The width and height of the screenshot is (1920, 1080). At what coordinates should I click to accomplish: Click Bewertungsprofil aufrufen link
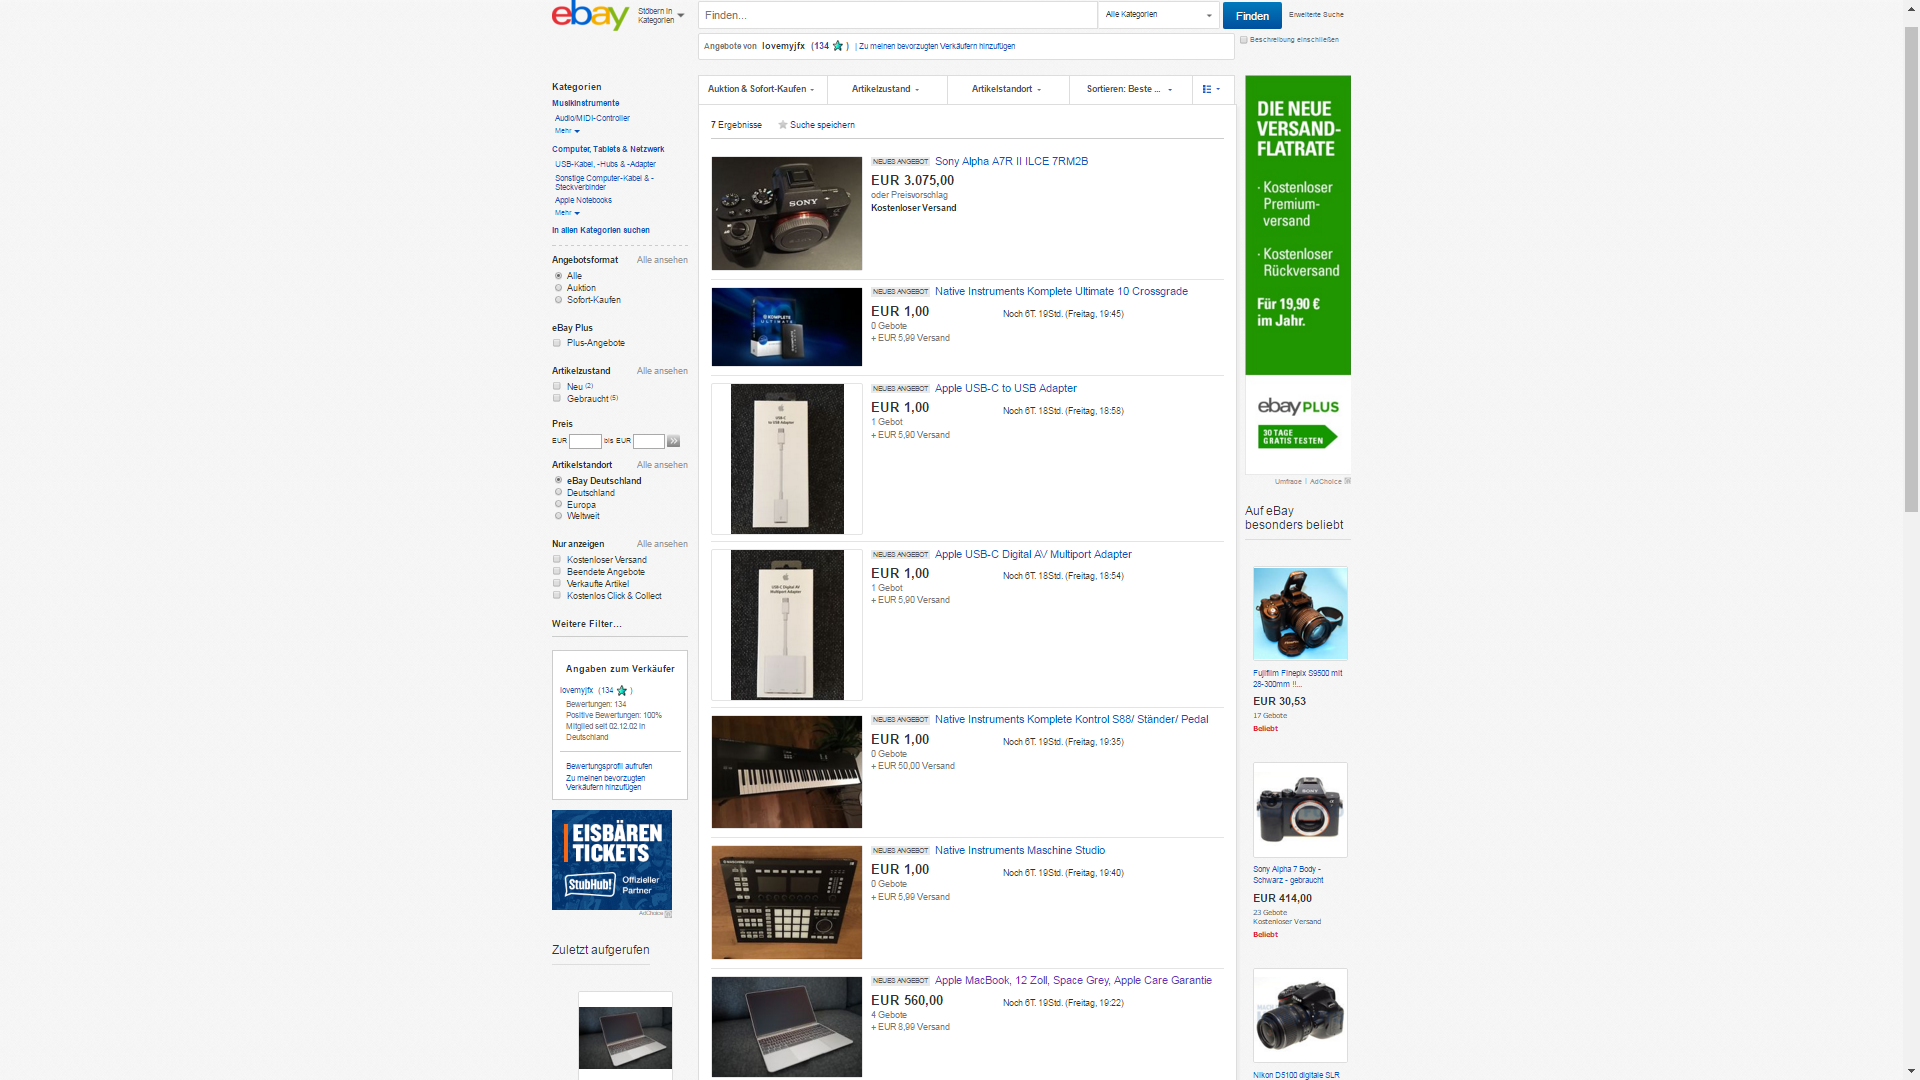tap(609, 766)
